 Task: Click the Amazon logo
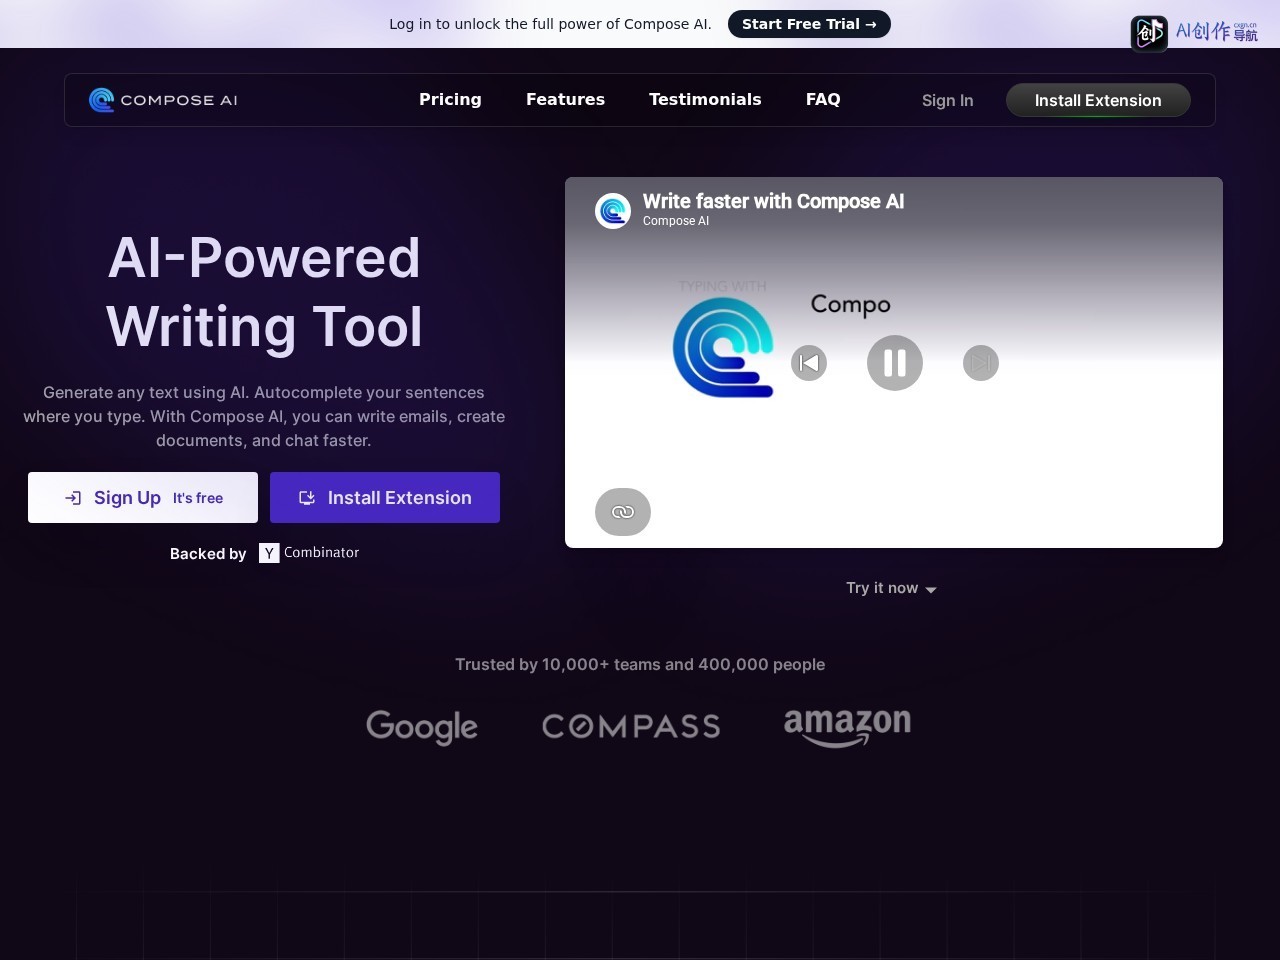pyautogui.click(x=847, y=727)
